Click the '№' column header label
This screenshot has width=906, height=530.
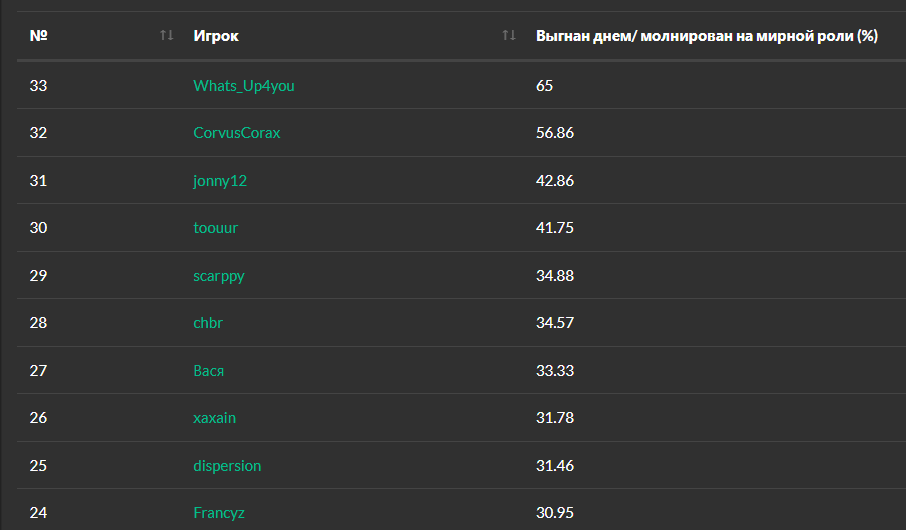[39, 36]
